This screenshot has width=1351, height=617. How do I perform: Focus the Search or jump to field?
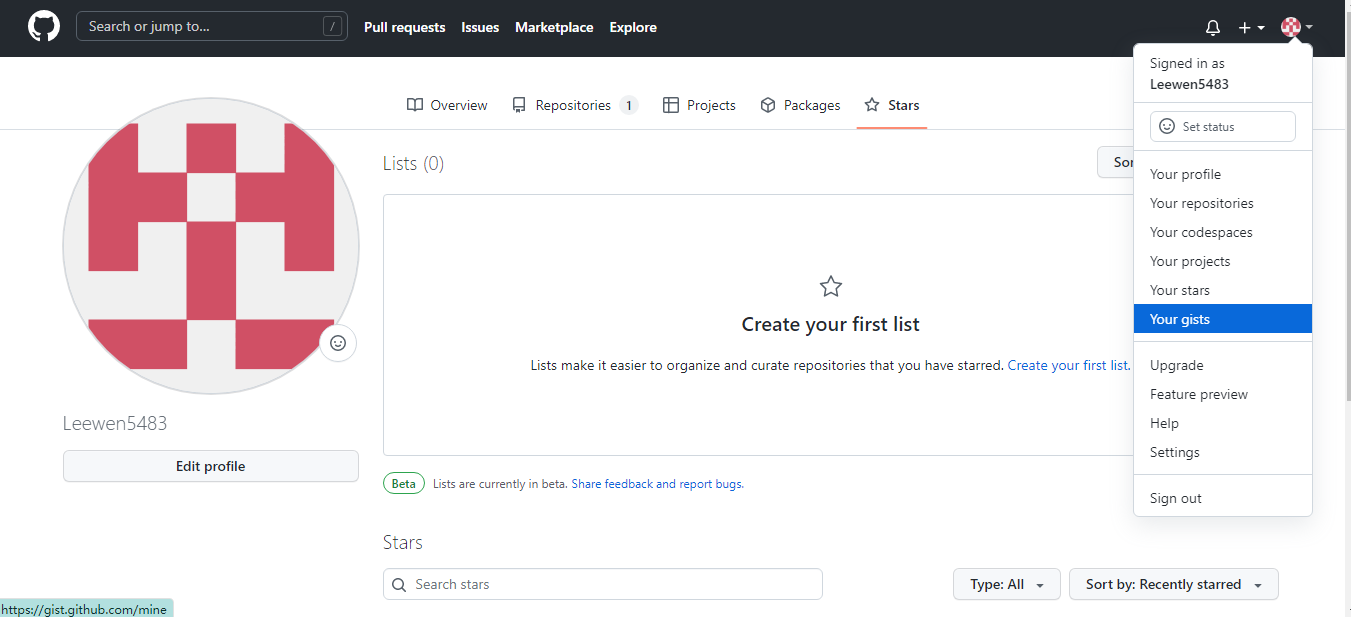212,27
